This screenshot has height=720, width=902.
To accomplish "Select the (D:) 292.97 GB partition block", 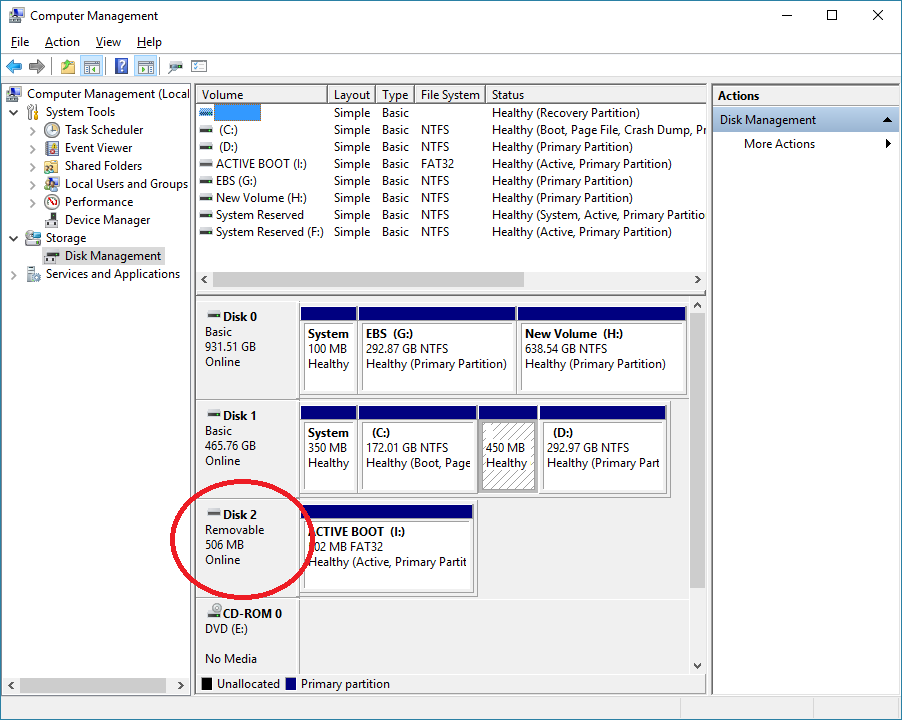I will pos(603,449).
